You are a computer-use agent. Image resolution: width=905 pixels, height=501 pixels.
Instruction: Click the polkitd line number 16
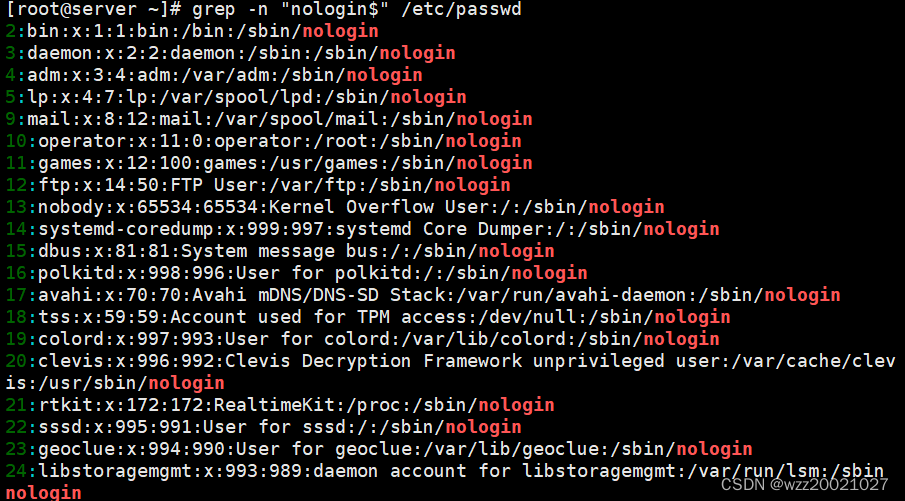pyautogui.click(x=16, y=273)
